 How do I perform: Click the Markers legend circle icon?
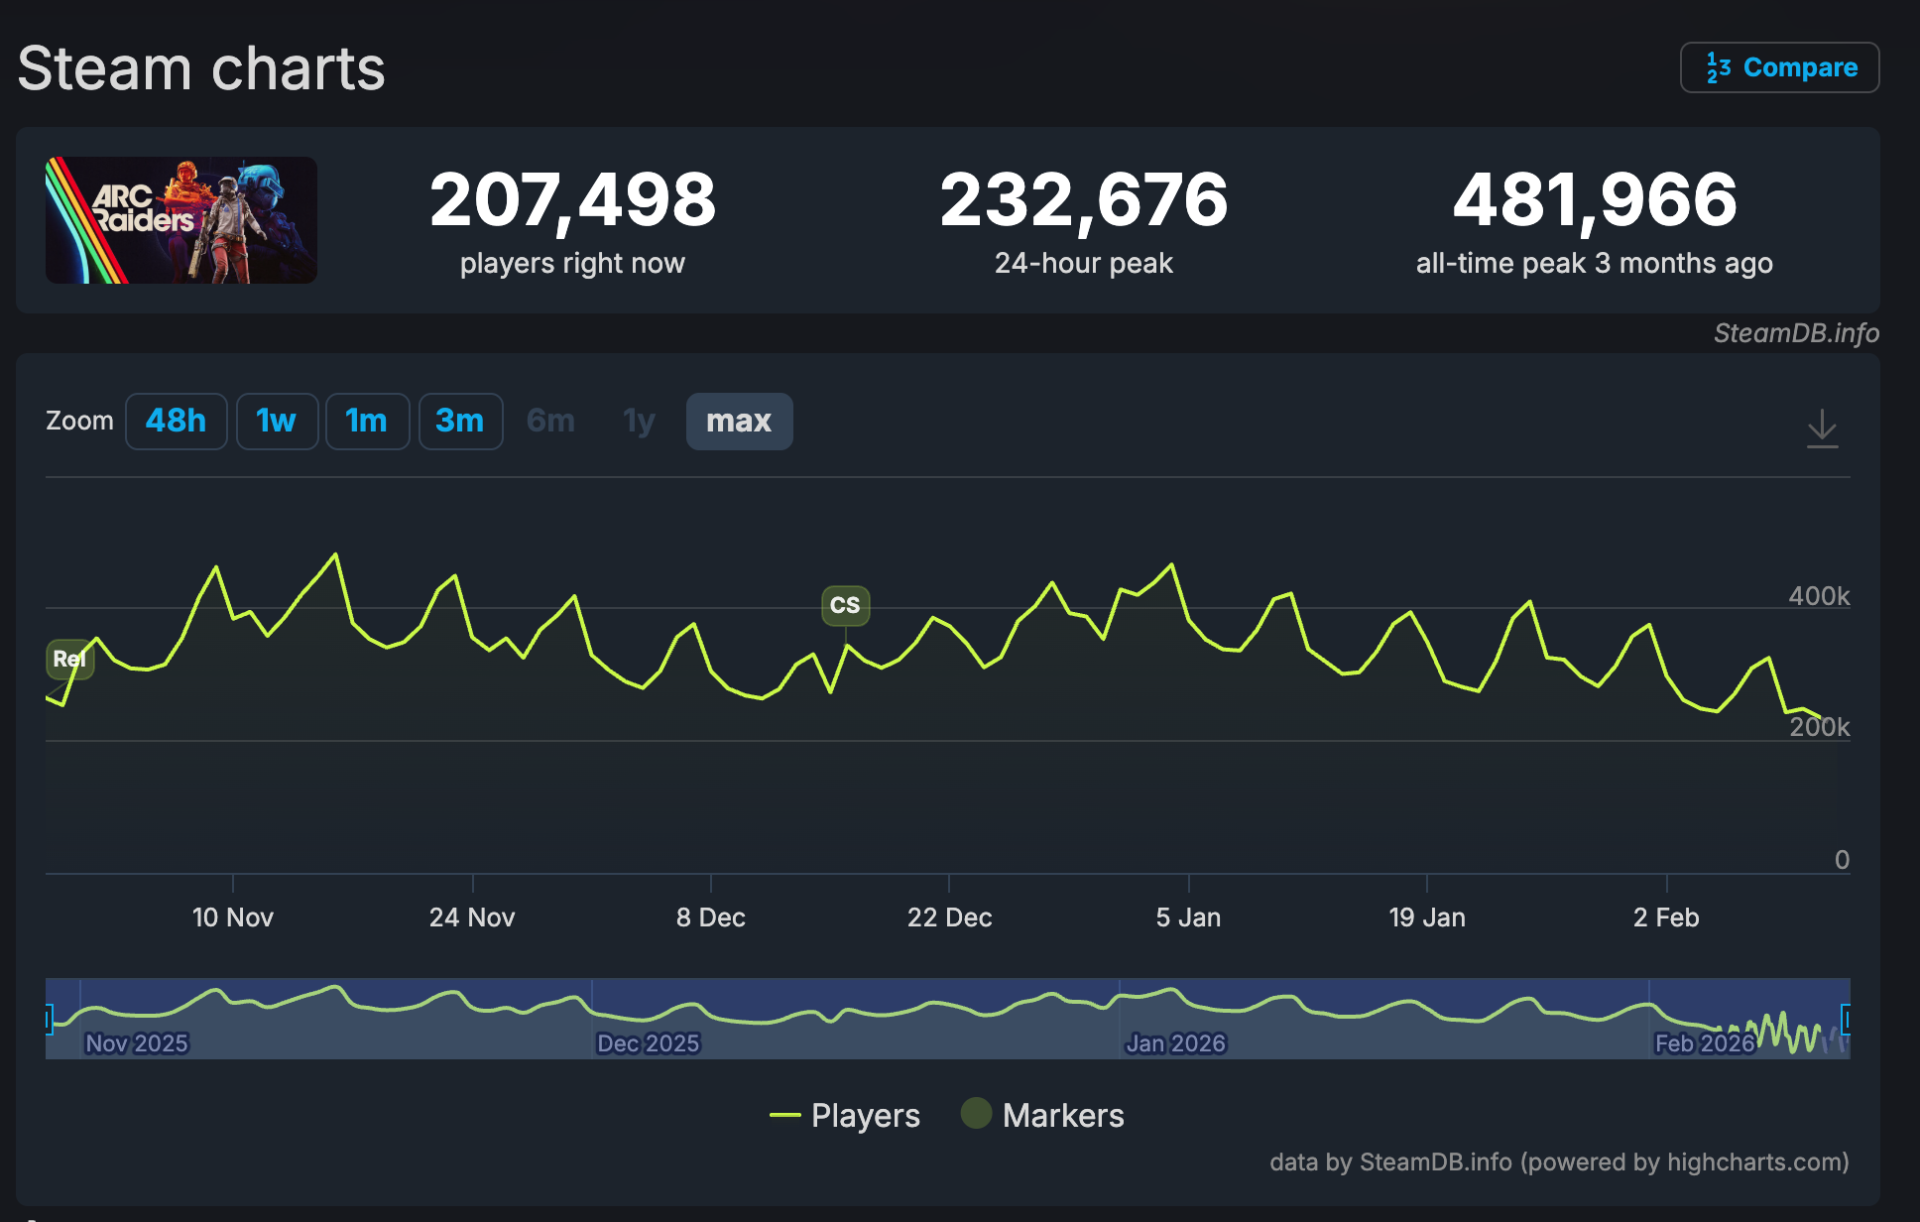pyautogui.click(x=975, y=1114)
